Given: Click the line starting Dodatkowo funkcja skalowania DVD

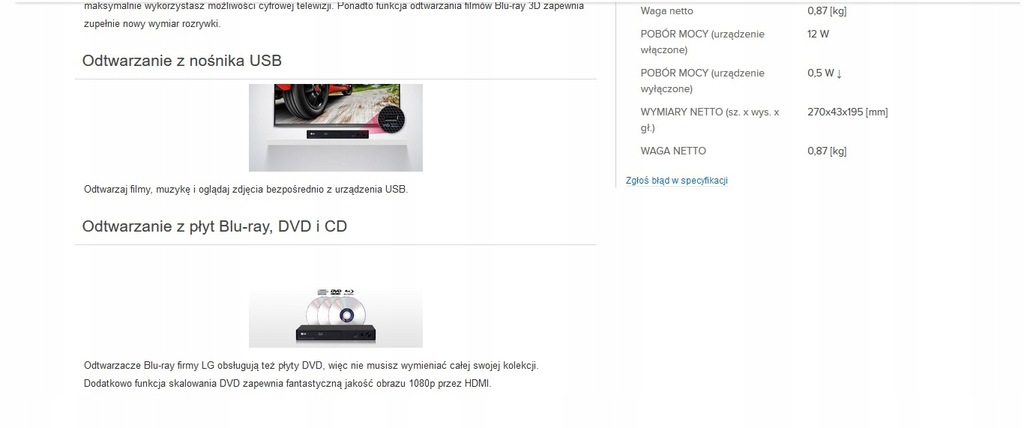Looking at the screenshot, I should (x=287, y=384).
